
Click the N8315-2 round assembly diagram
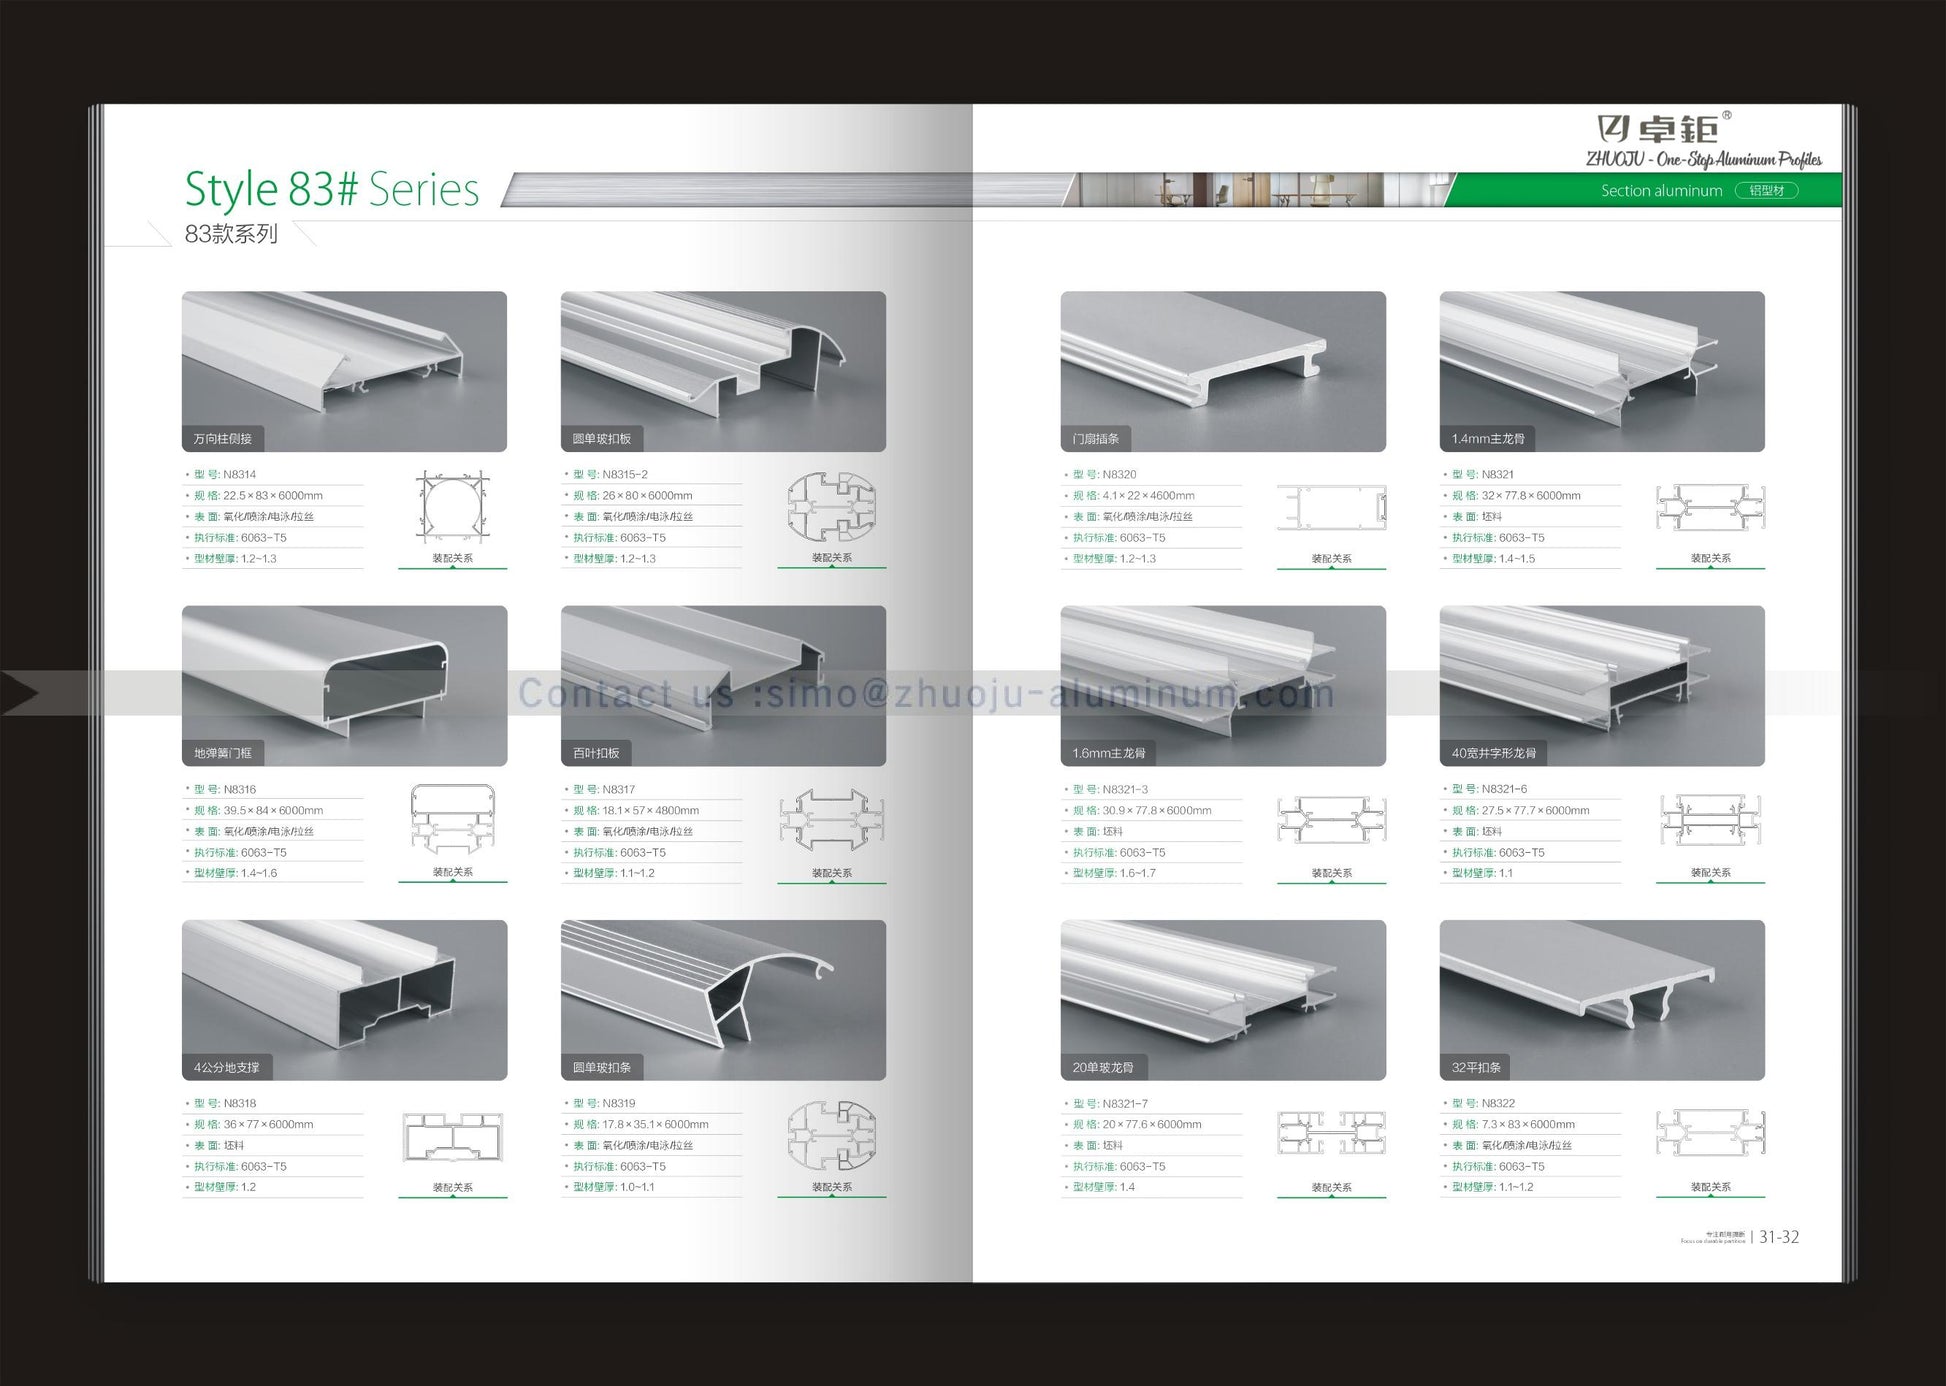(831, 507)
